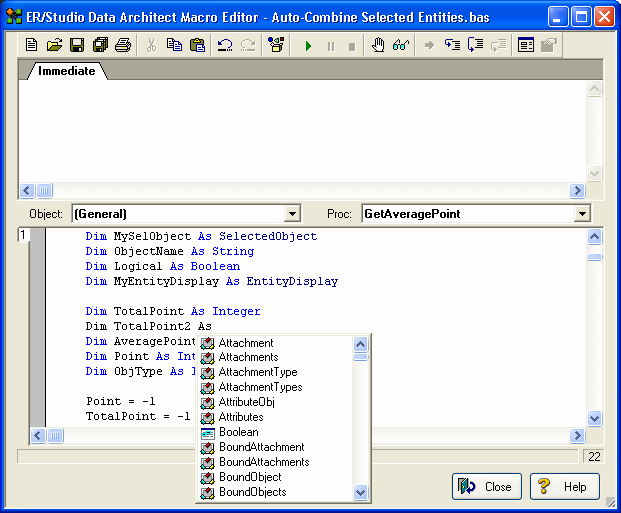Screen dimensions: 621x513
Task: Open quick watch glasses icon
Action: pos(401,45)
